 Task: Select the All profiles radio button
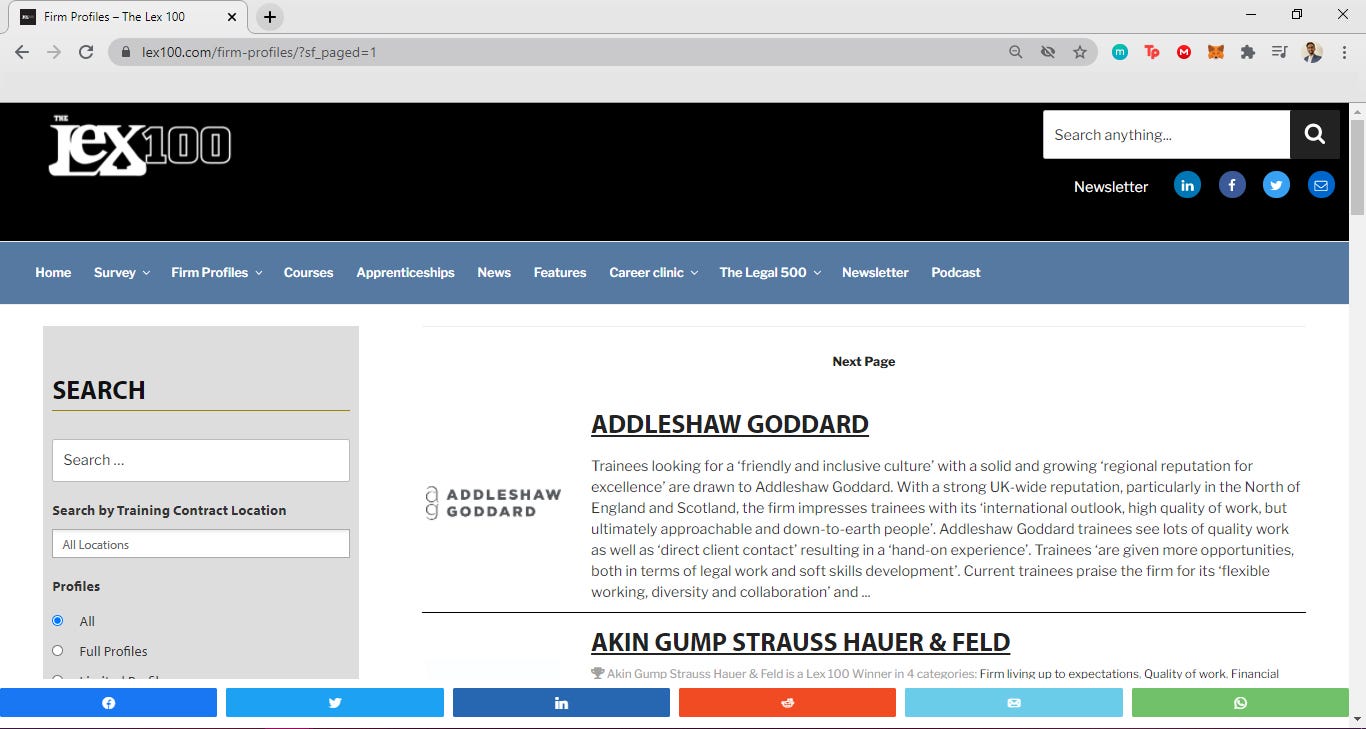click(57, 621)
